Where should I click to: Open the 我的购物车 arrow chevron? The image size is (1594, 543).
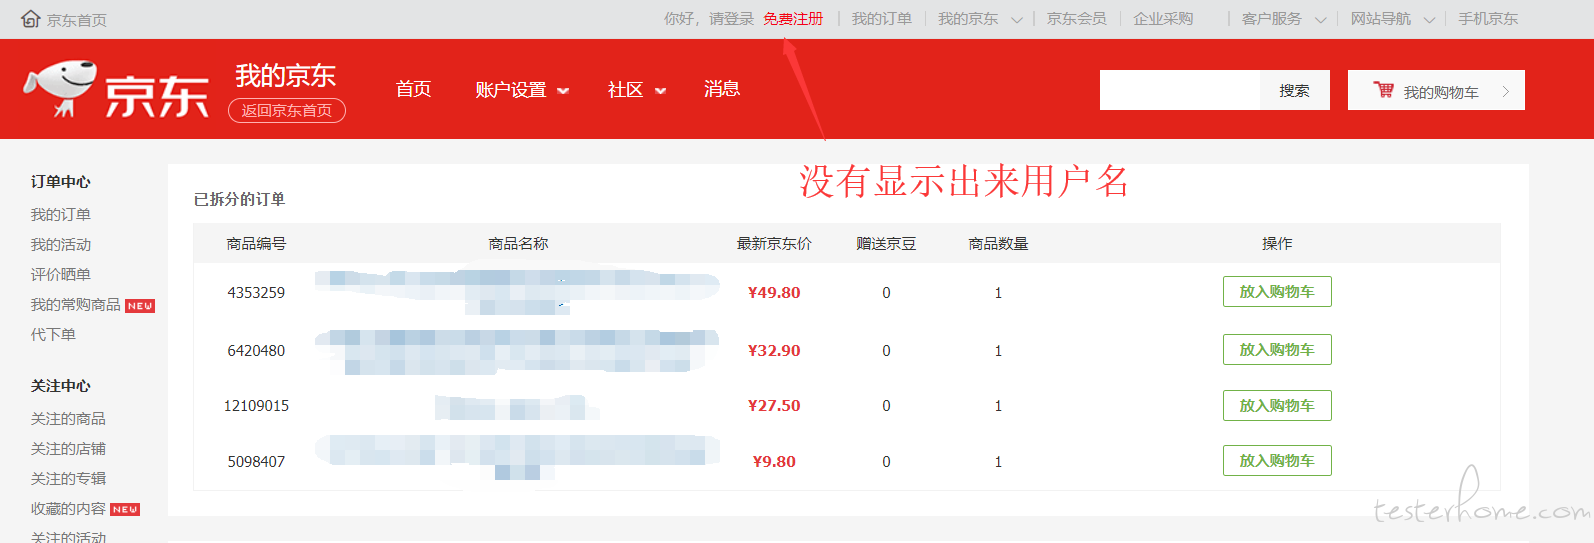[x=1506, y=92]
